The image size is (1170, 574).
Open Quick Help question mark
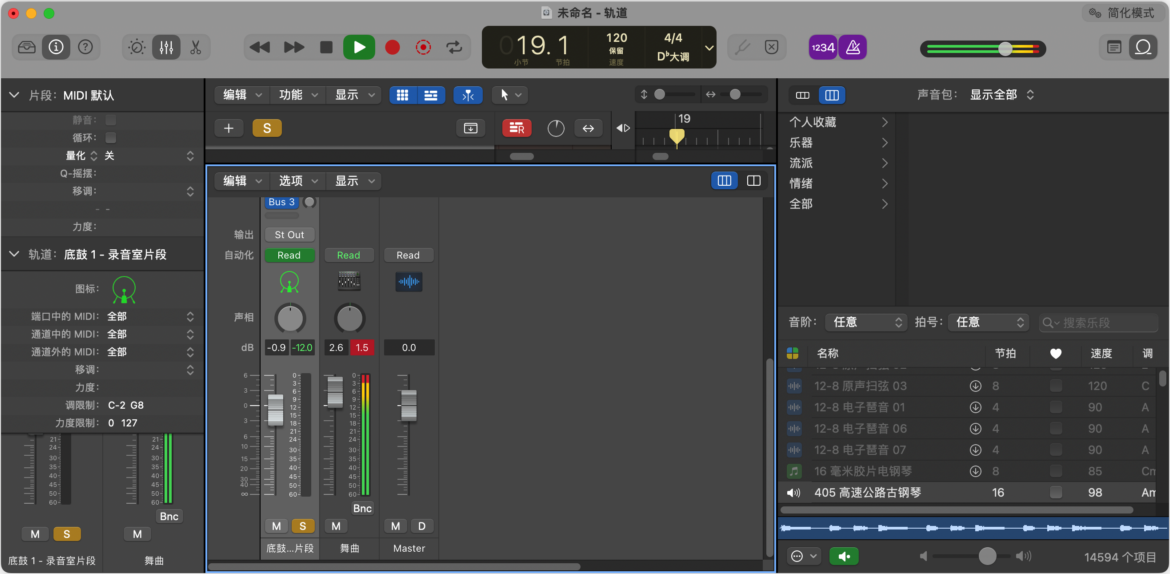tap(85, 47)
